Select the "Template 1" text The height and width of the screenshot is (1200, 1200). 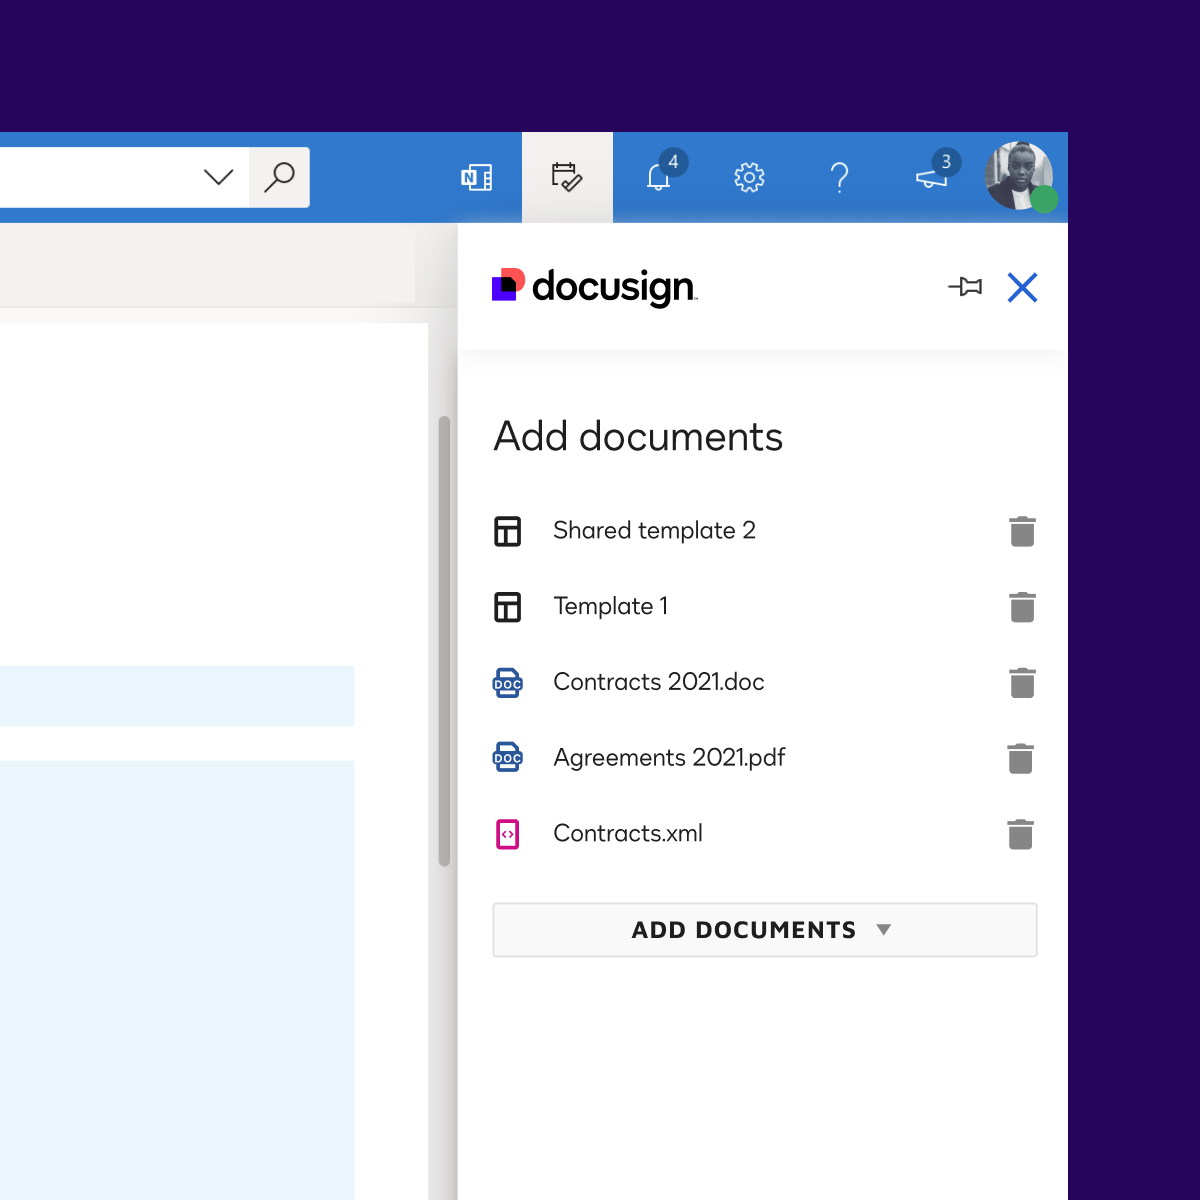(x=611, y=606)
